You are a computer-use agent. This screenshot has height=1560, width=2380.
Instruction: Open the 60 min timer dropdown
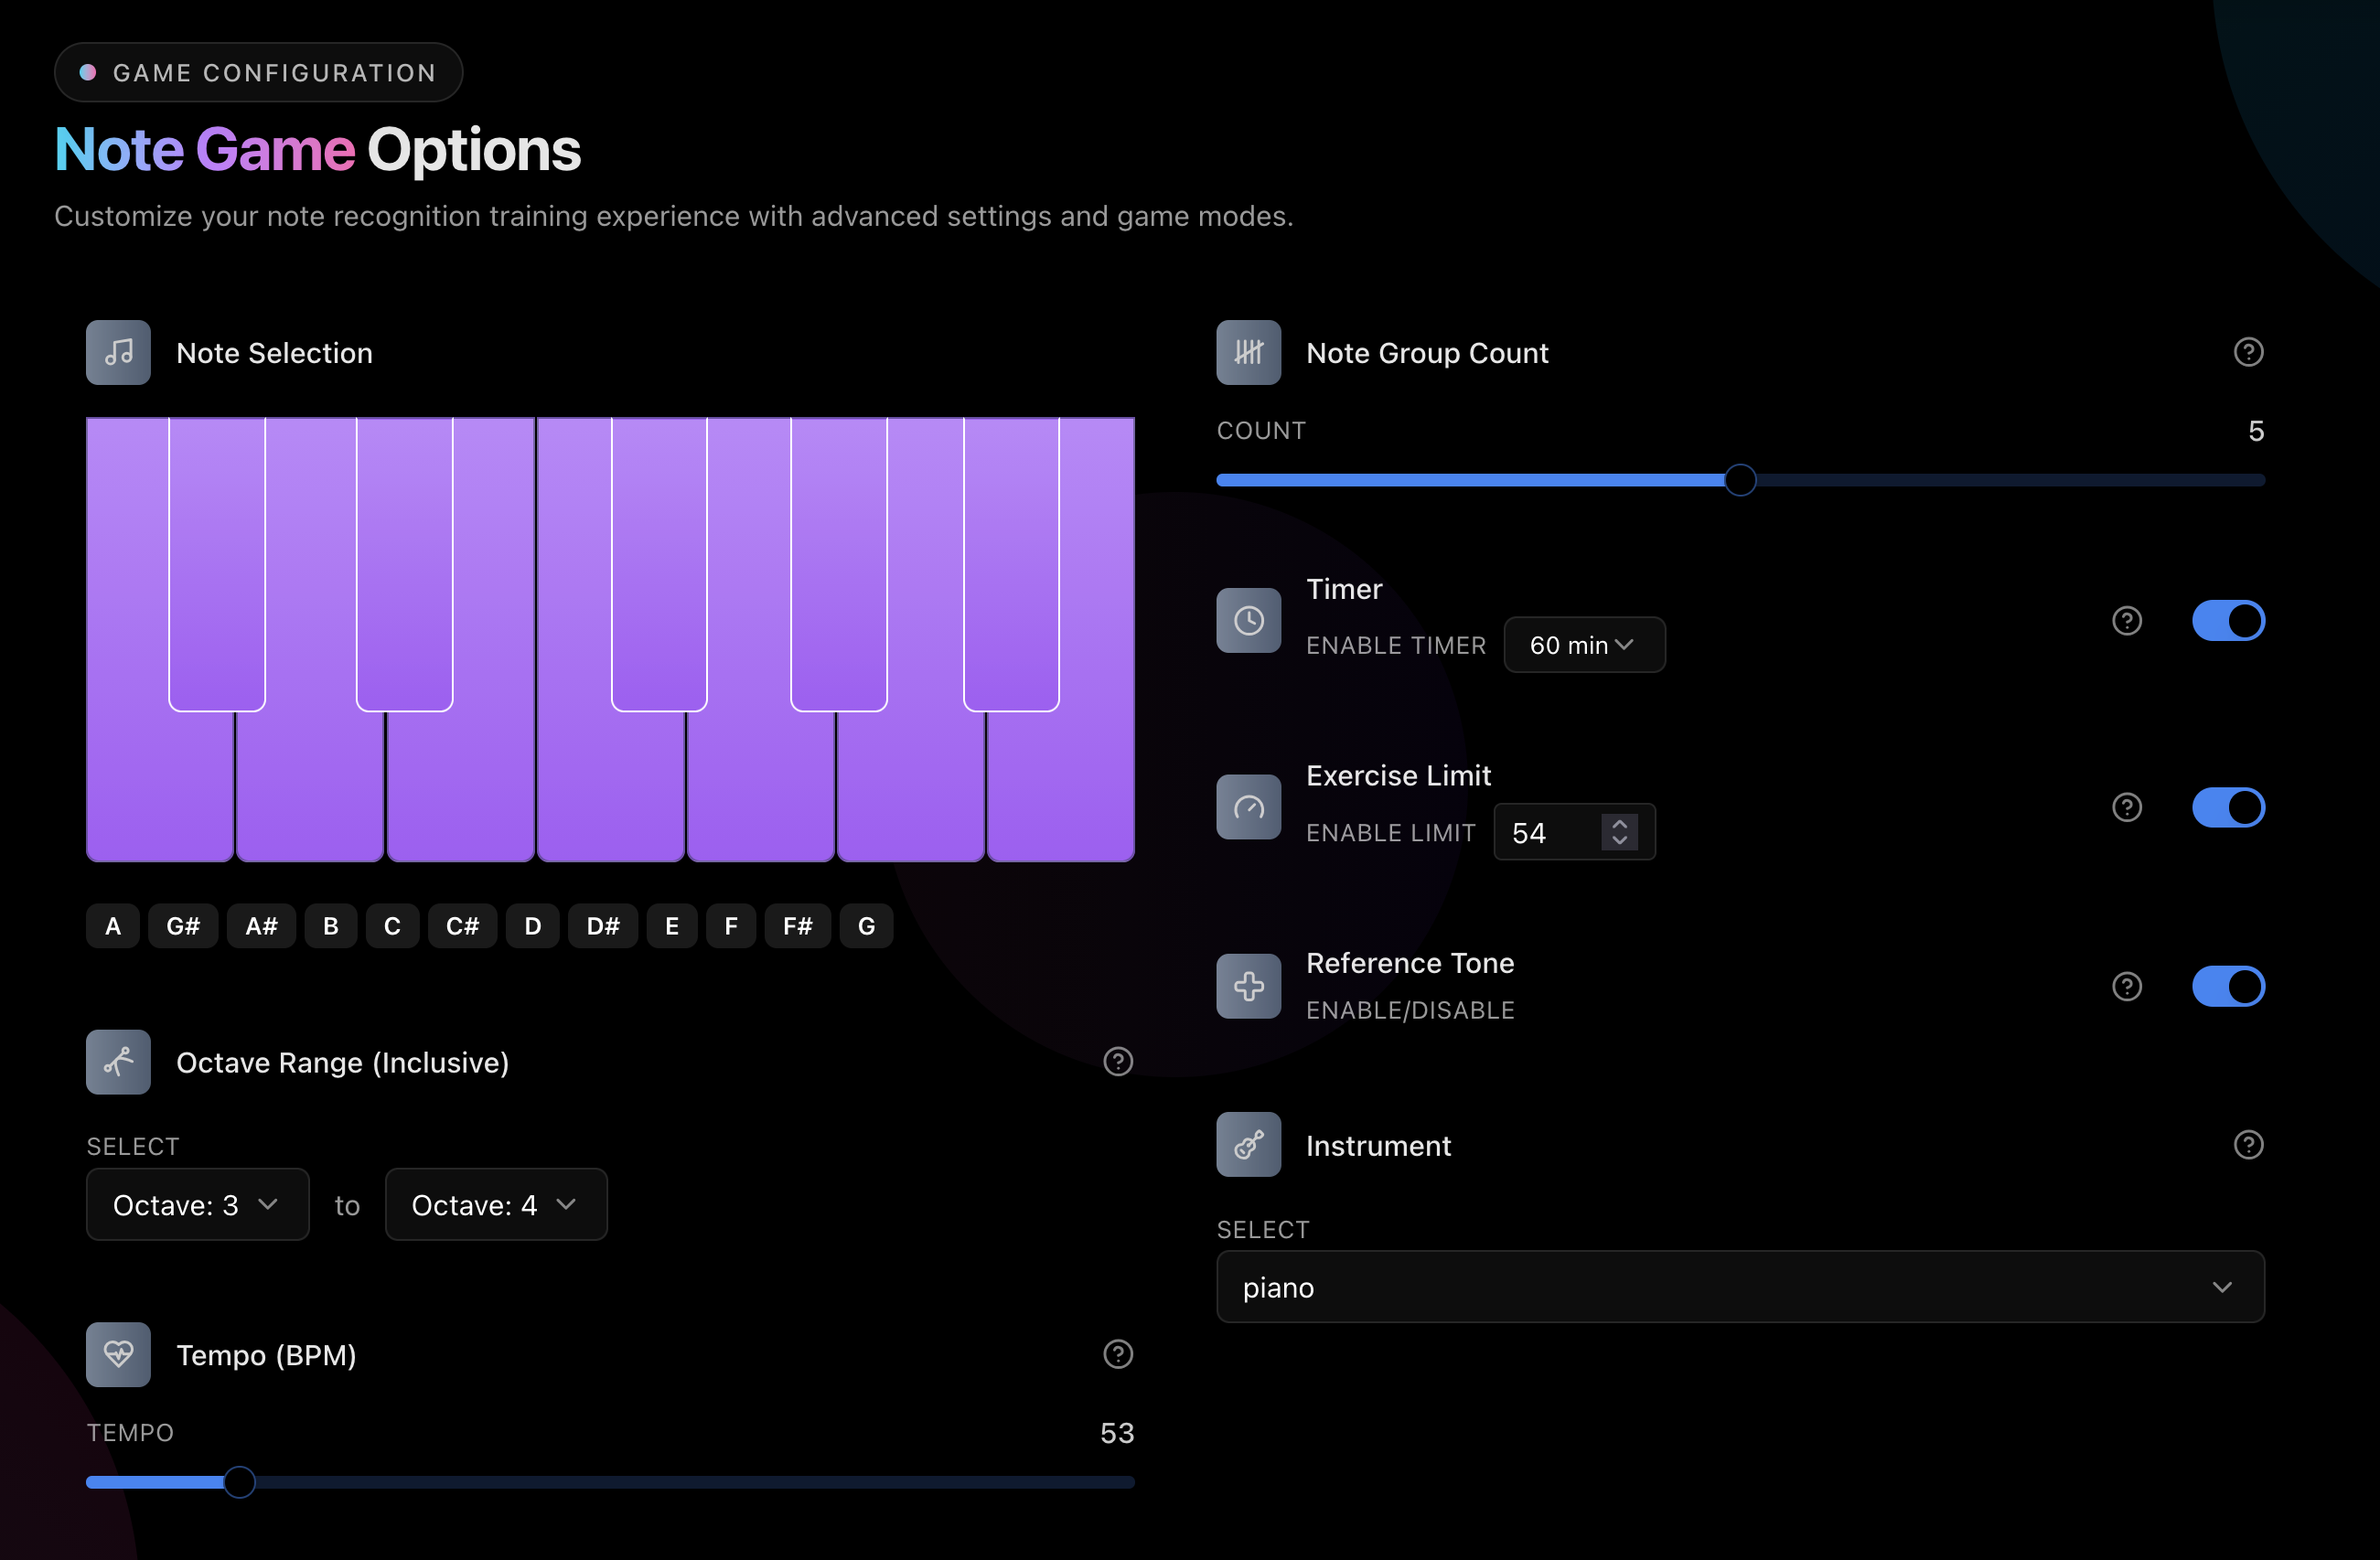[1583, 645]
